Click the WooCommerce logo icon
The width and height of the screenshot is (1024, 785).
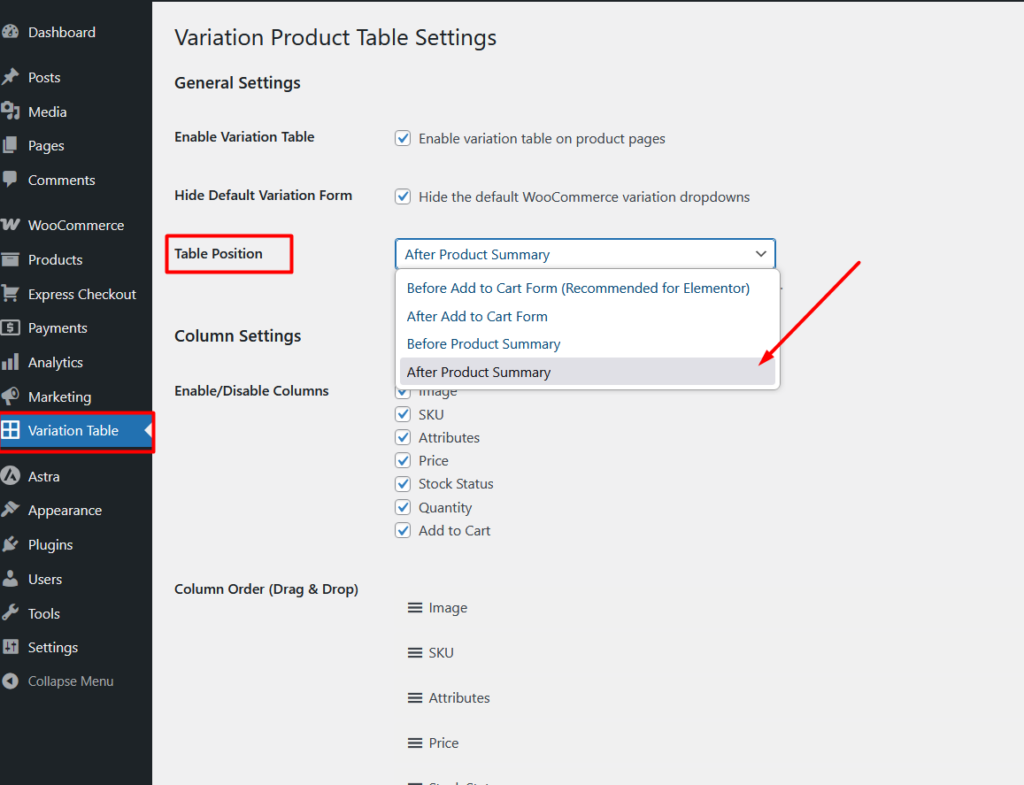(10, 225)
